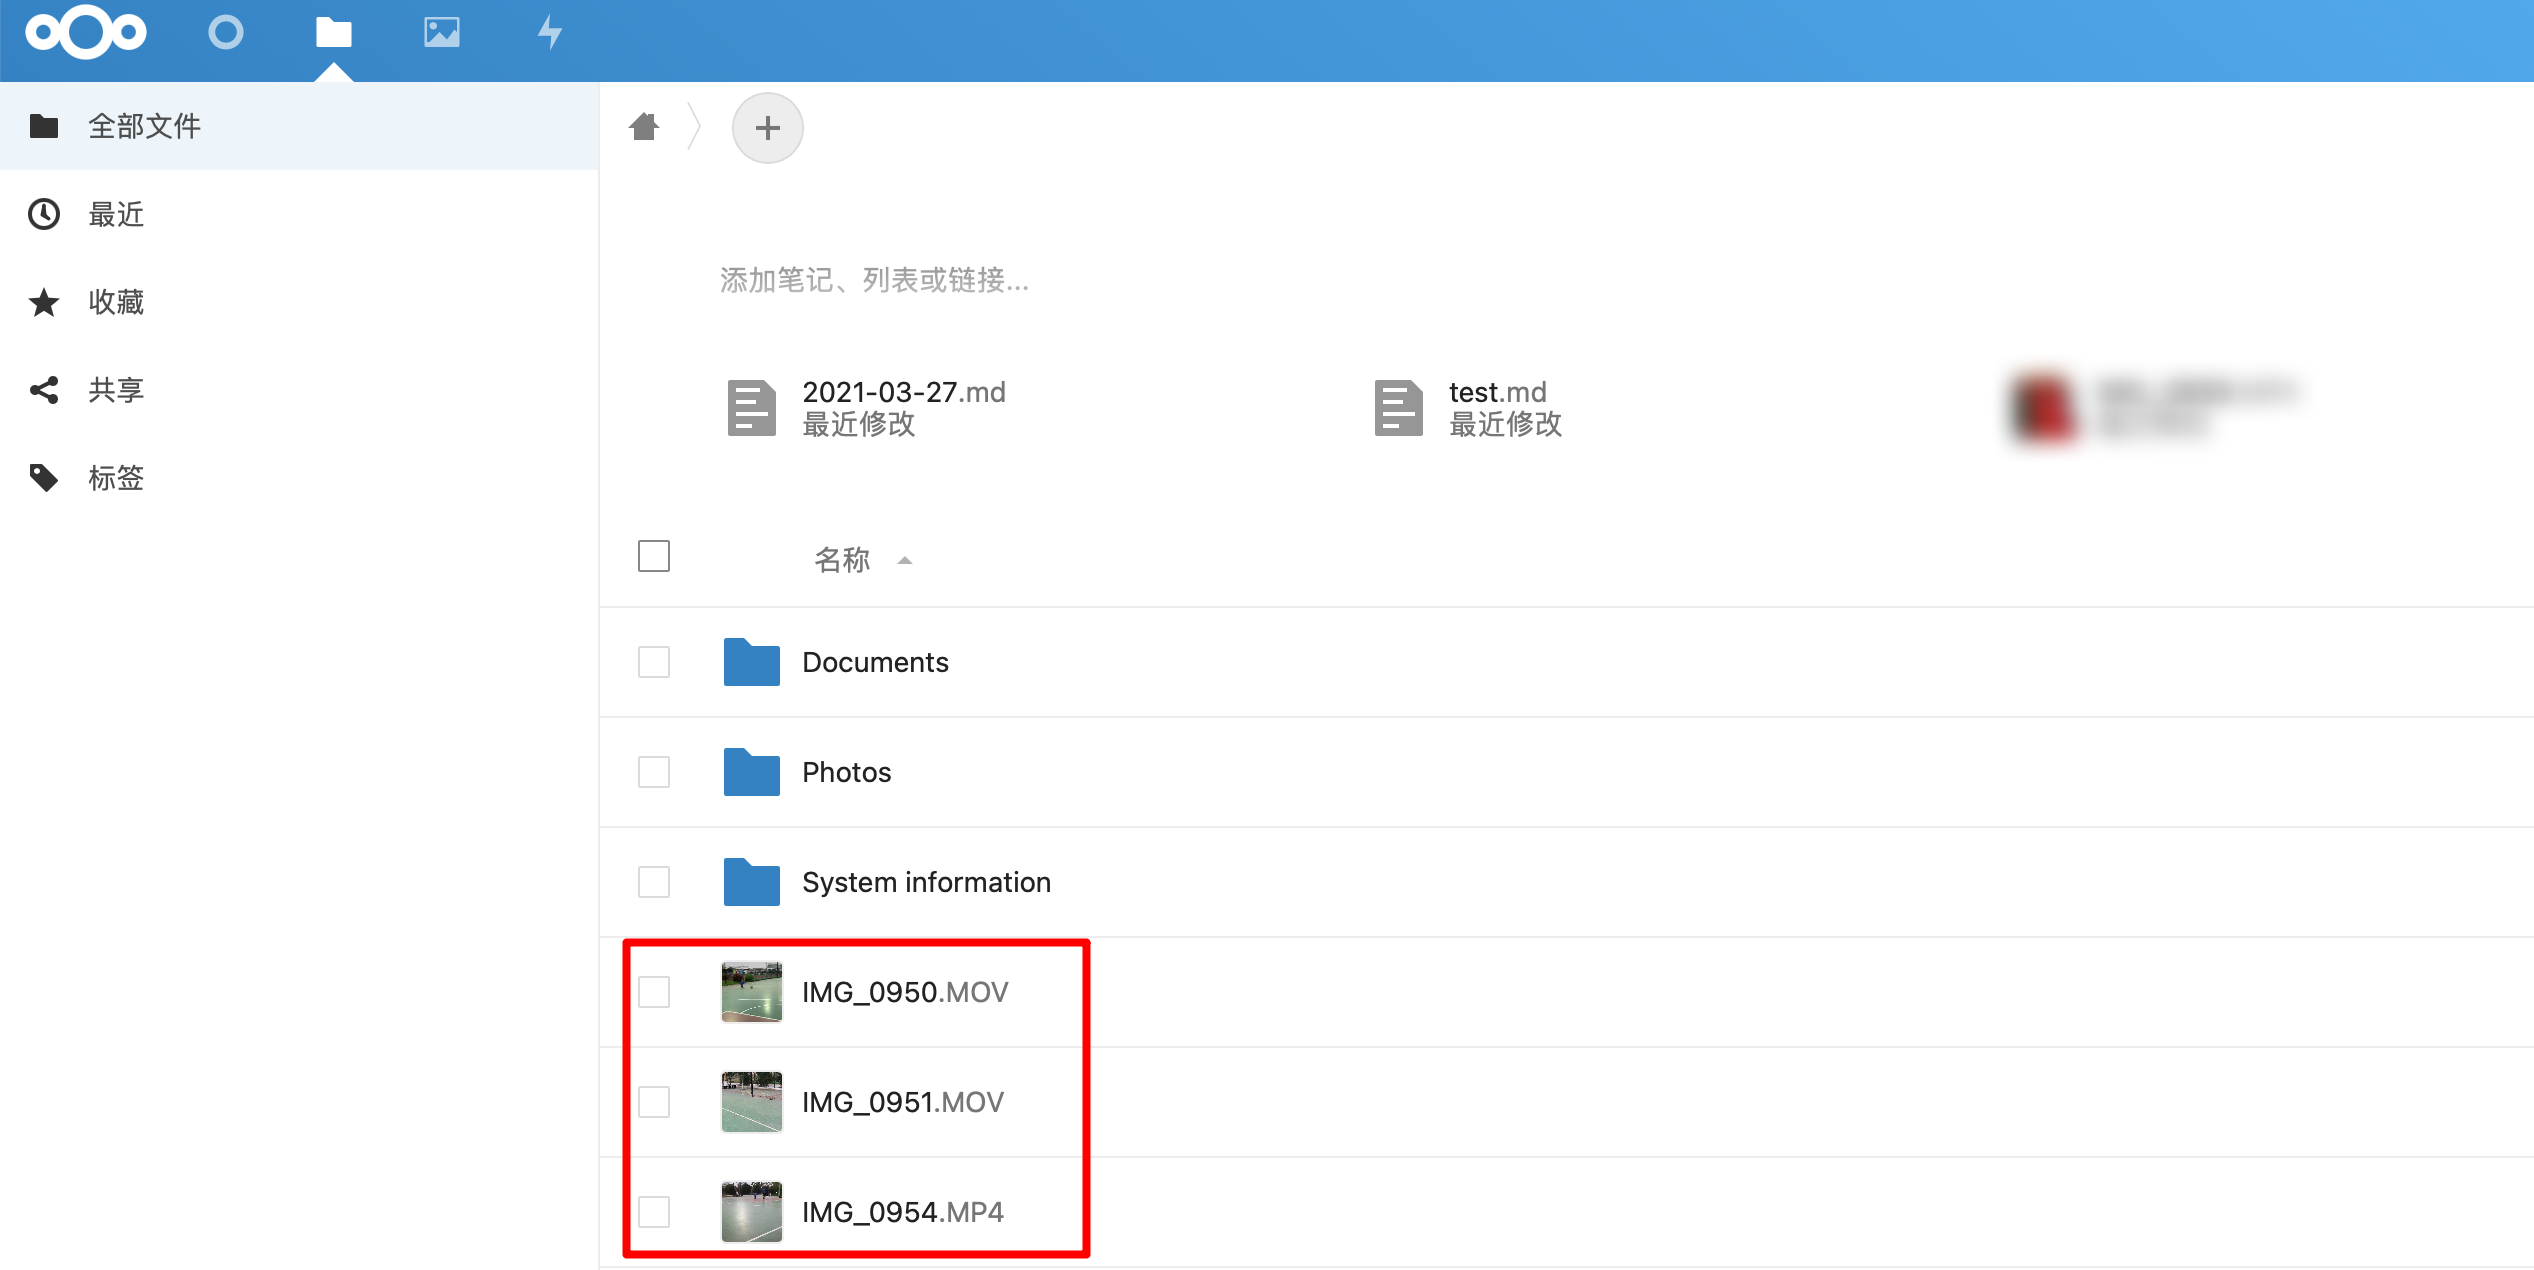Open IMG_0954.MP4 video thumbnail
Image resolution: width=2534 pixels, height=1270 pixels.
(x=752, y=1212)
